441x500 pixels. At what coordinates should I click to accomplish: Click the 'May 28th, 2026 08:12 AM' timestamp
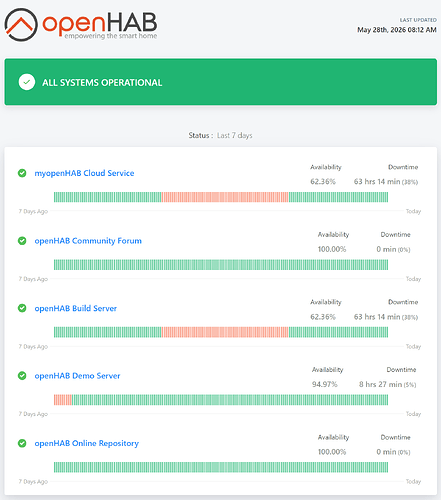coord(397,30)
